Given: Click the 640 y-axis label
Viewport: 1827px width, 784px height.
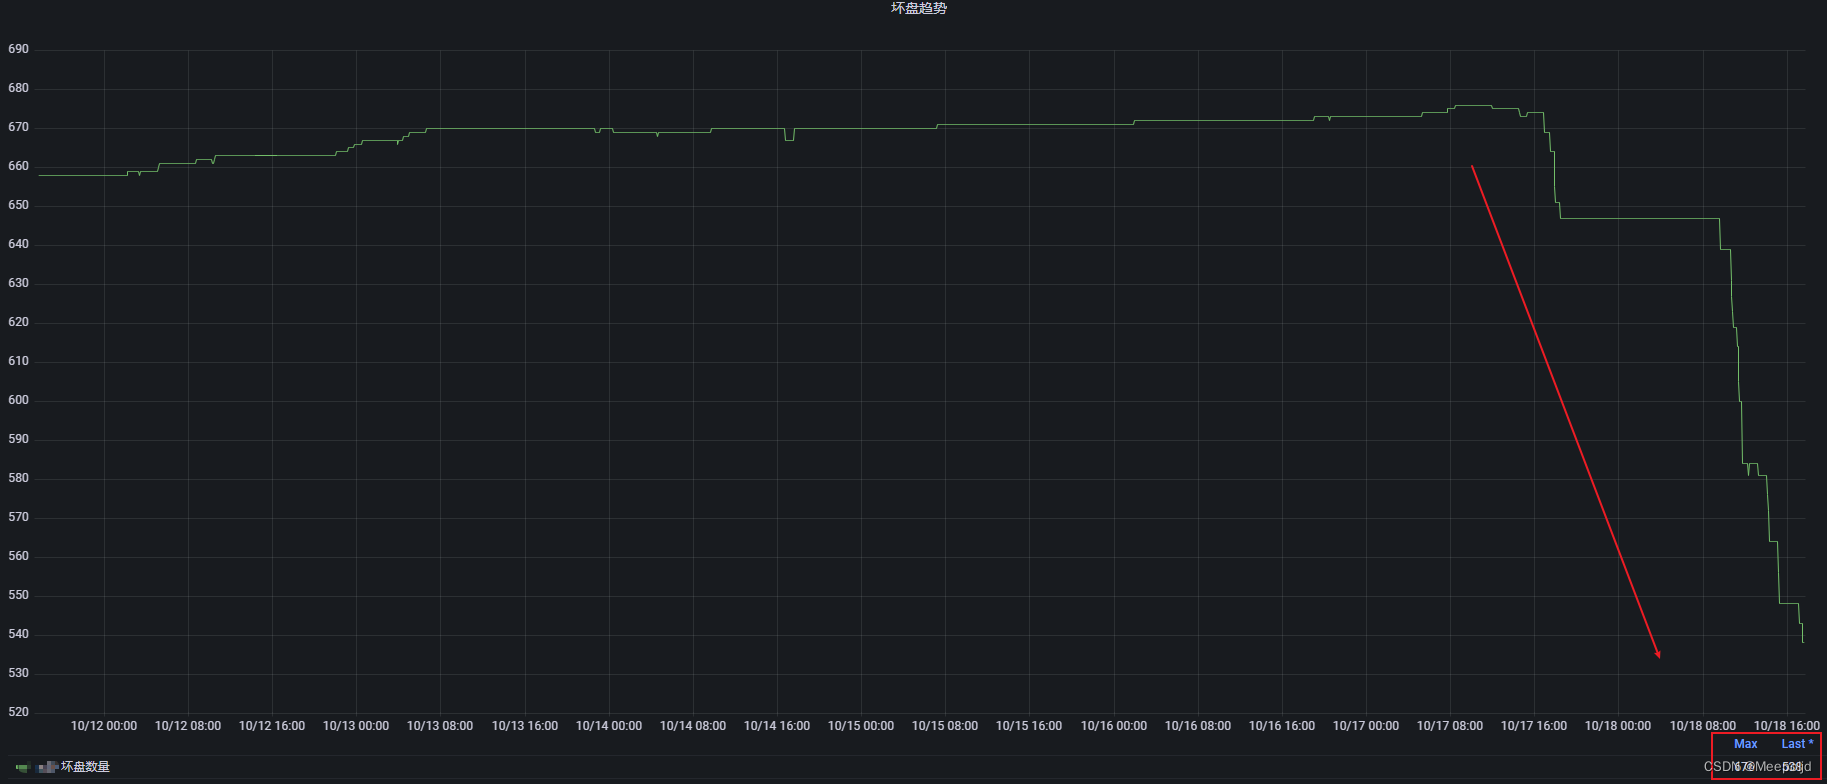Looking at the screenshot, I should (18, 244).
